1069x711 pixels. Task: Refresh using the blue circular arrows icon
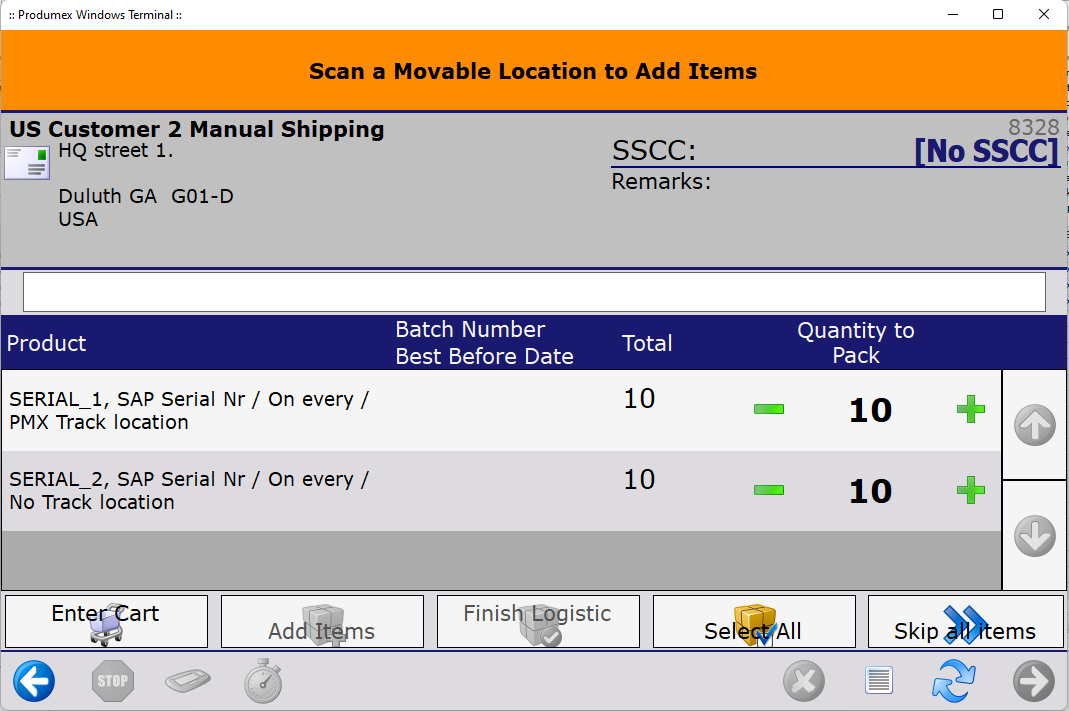[953, 681]
